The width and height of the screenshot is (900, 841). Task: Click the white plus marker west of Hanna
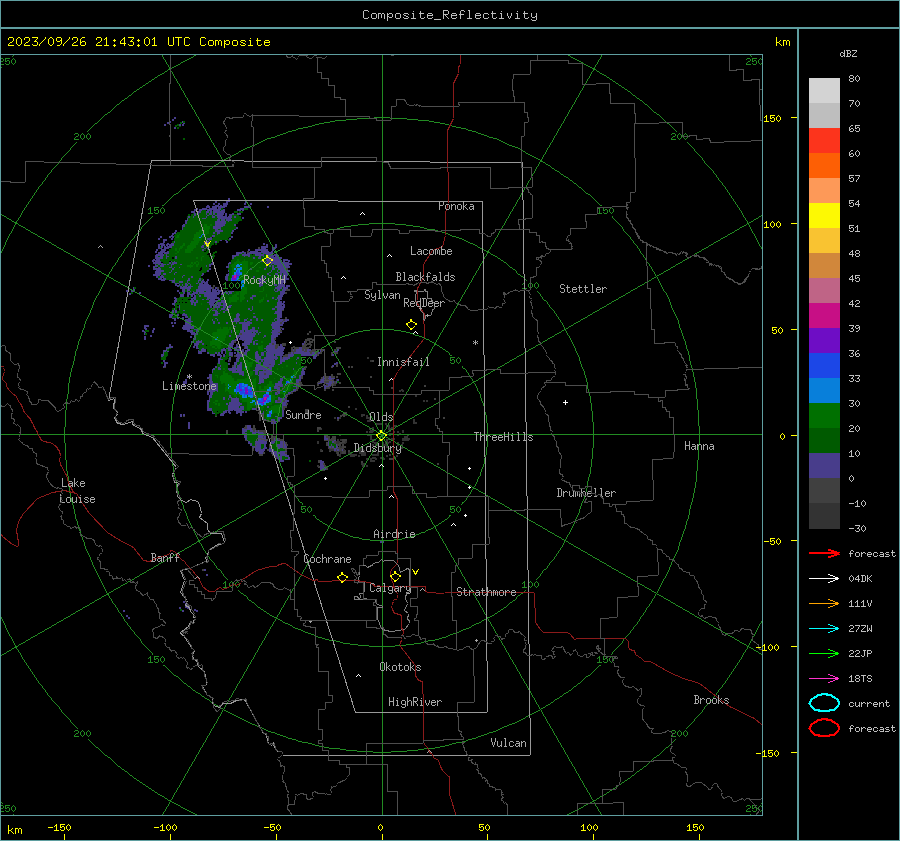pos(565,402)
